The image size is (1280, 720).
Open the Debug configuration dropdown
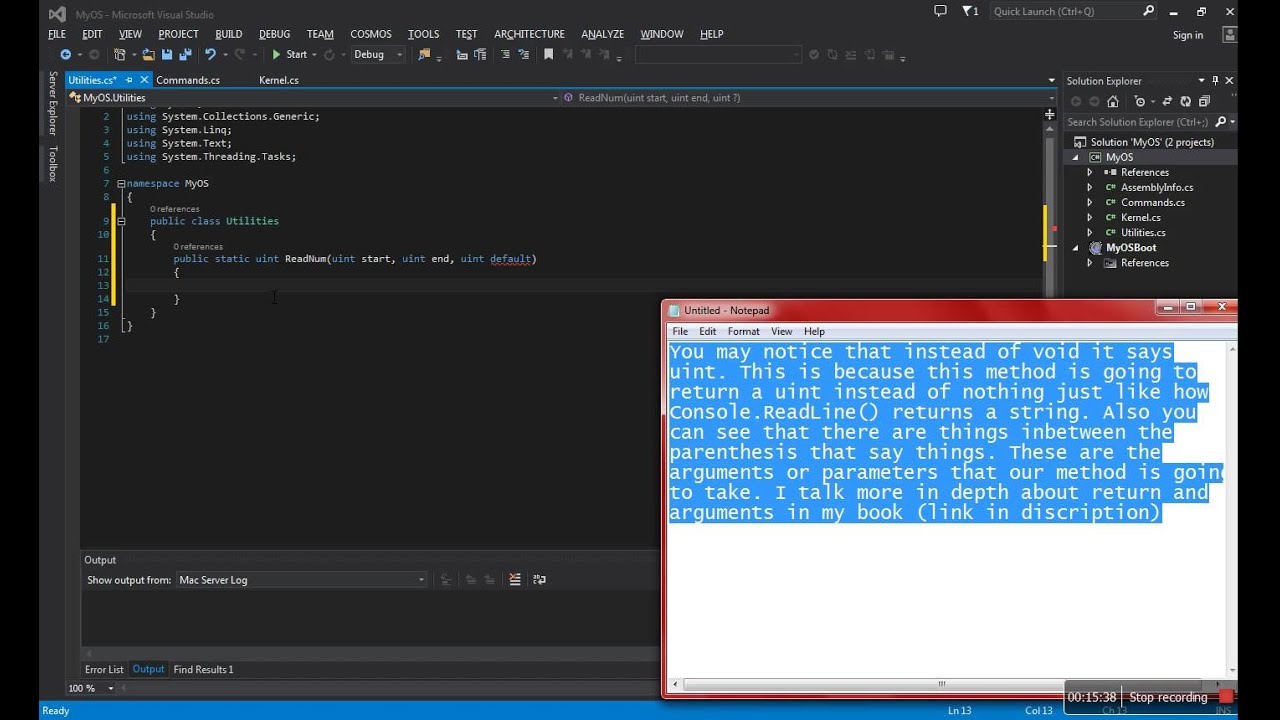(377, 54)
